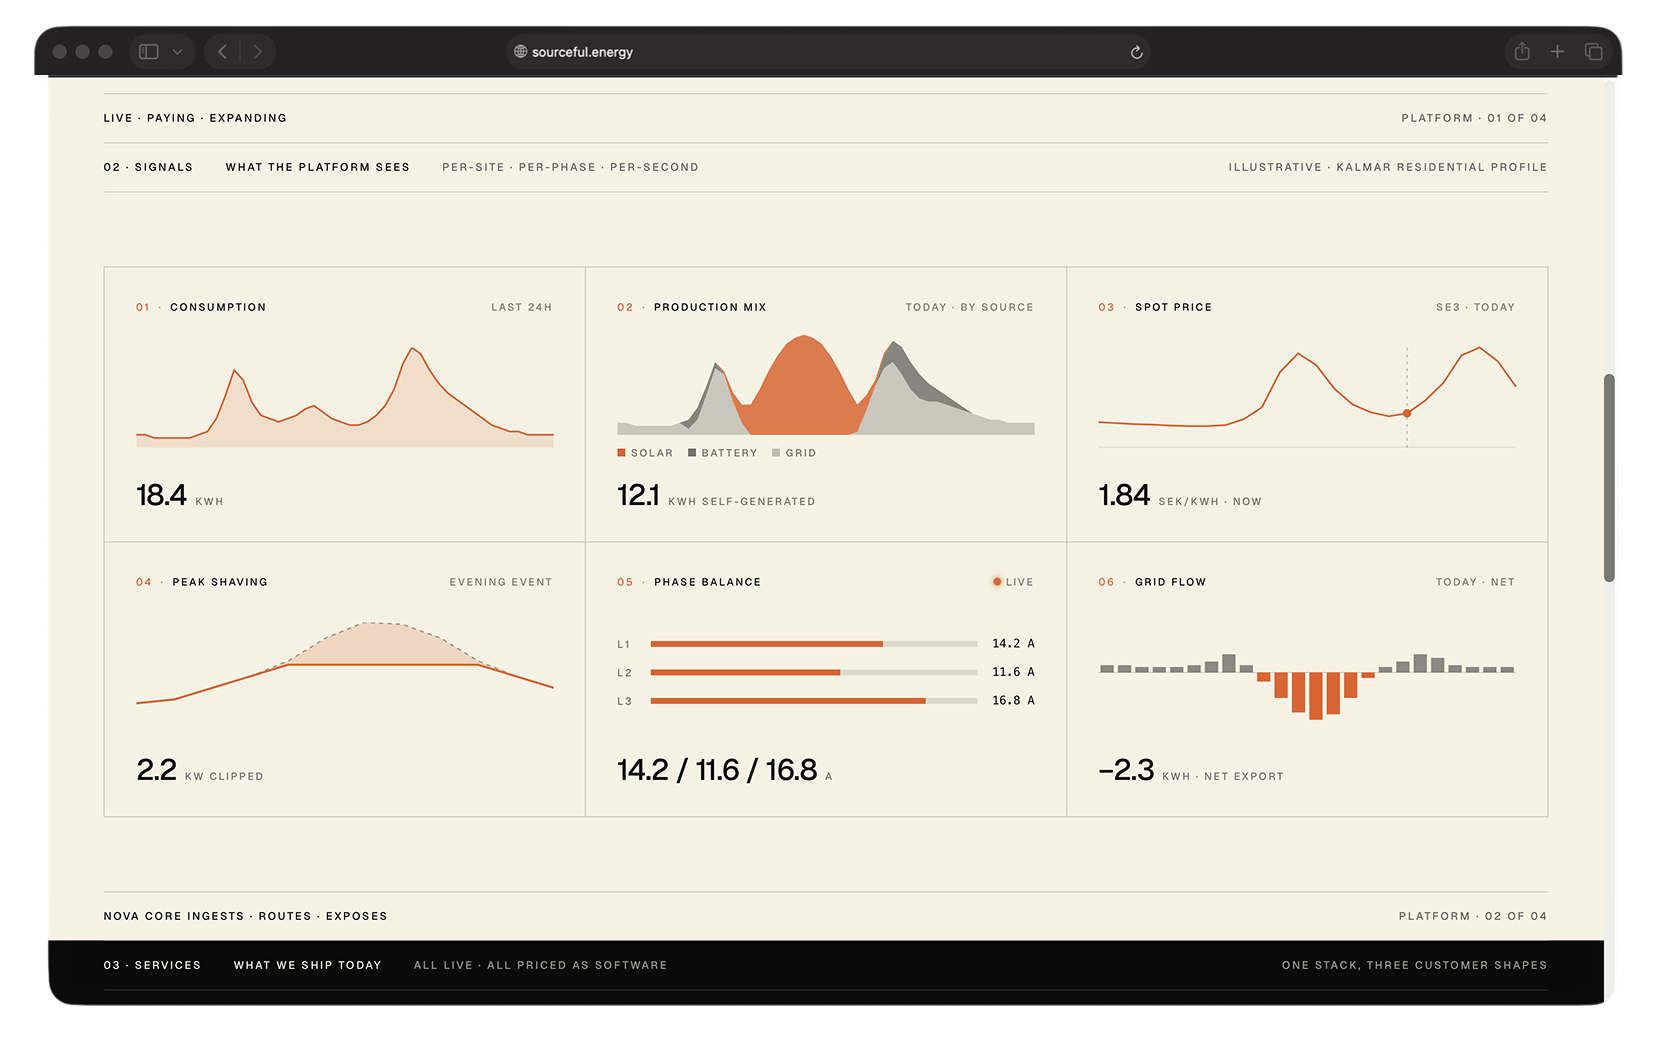Click the globe icon in the address bar
This screenshot has width=1657, height=1050.
click(x=518, y=51)
